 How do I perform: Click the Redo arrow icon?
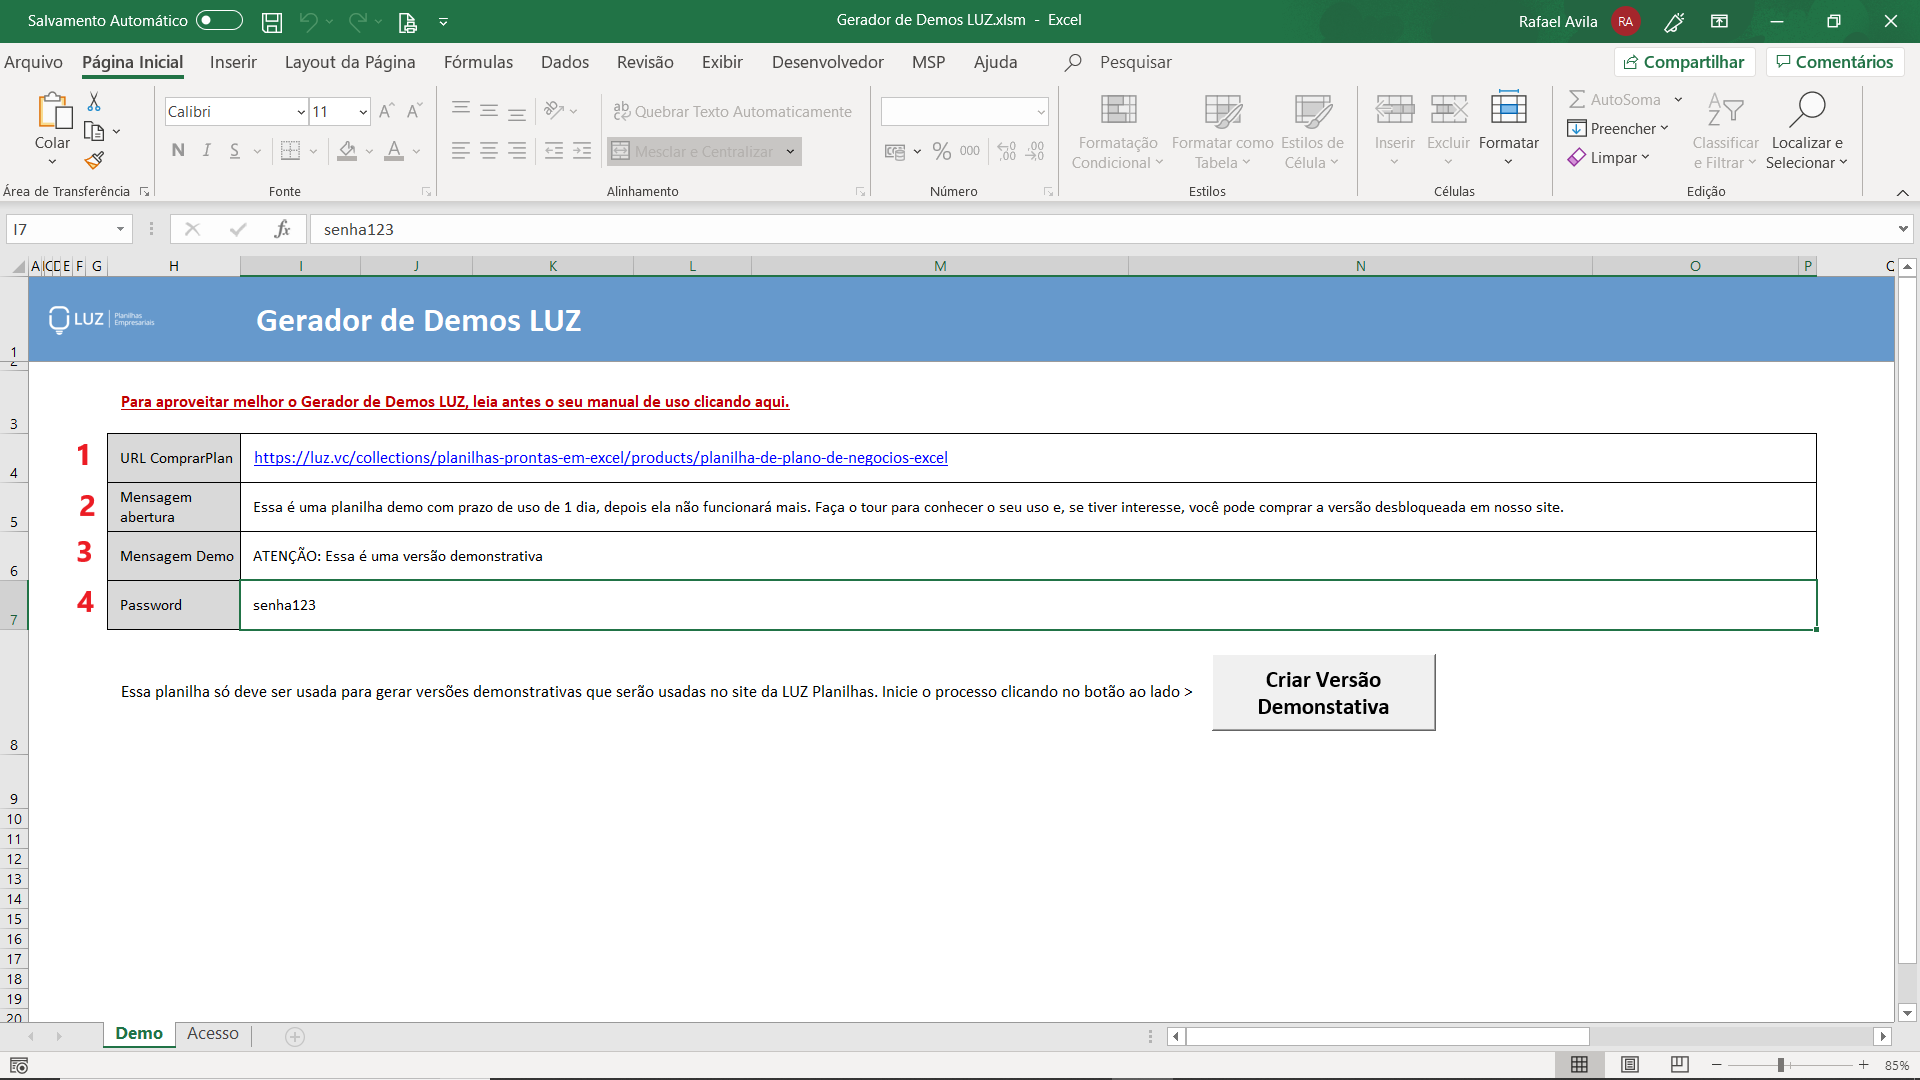tap(357, 21)
